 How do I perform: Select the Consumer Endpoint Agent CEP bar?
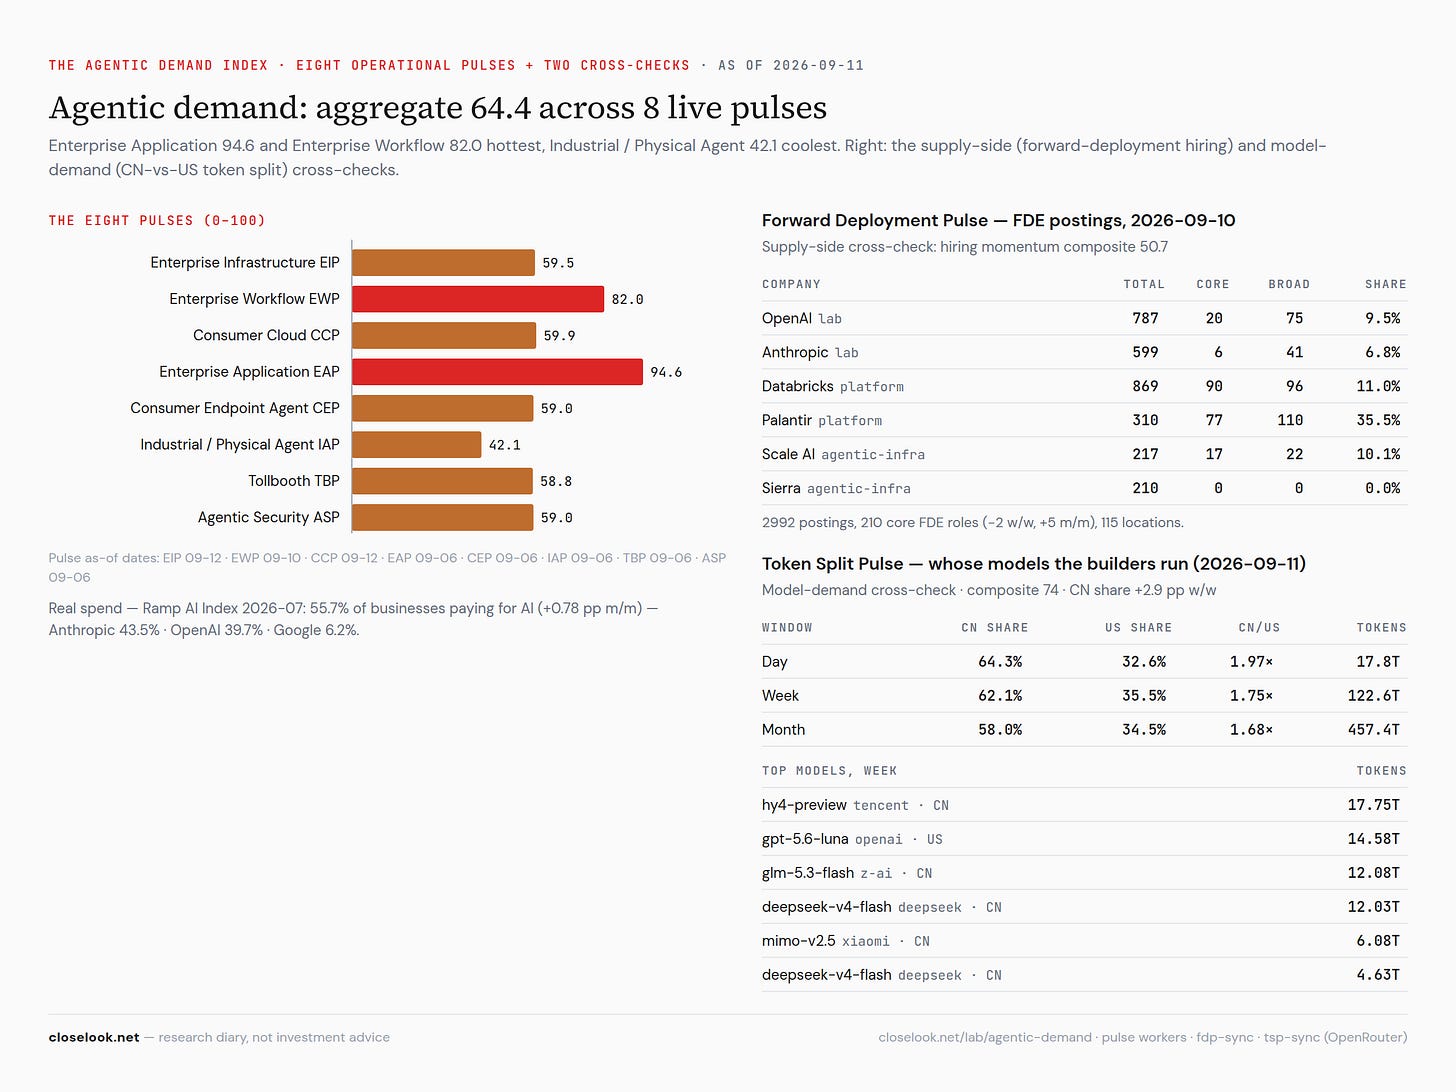(x=442, y=408)
